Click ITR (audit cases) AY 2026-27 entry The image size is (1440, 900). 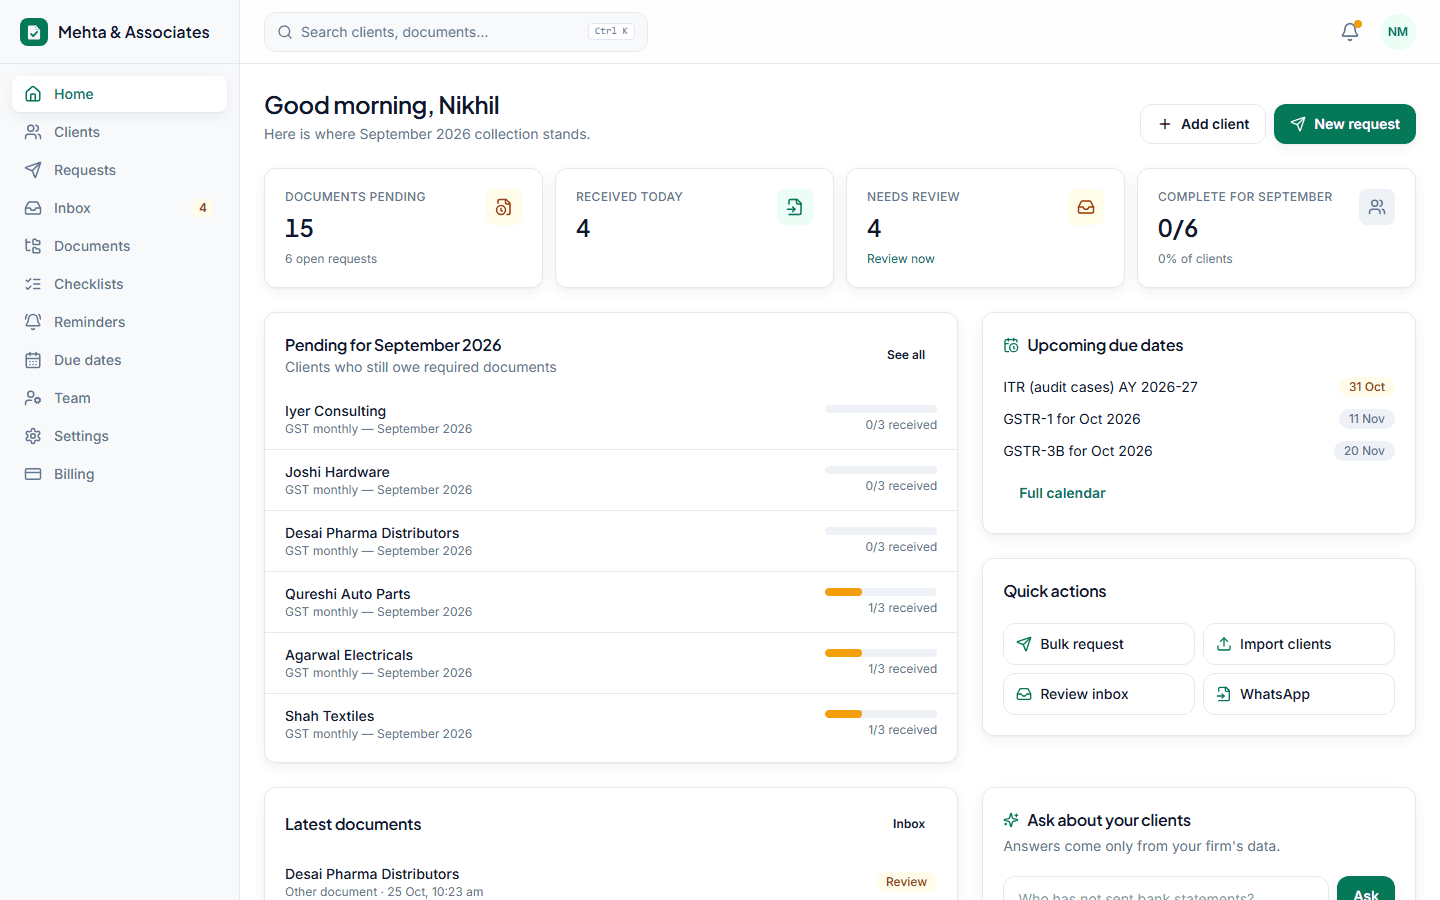click(x=1199, y=387)
